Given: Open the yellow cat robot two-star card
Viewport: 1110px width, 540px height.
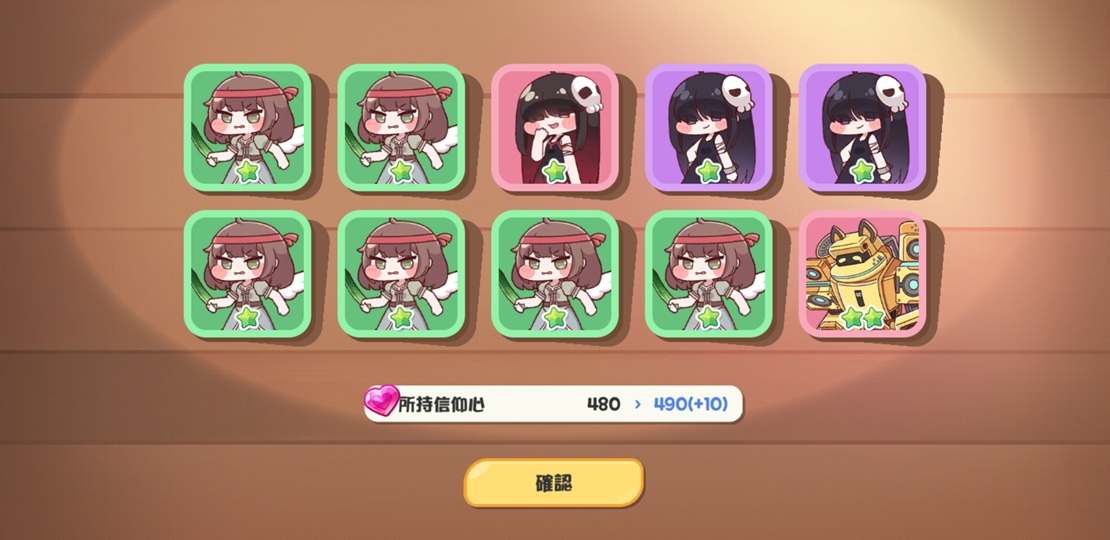Looking at the screenshot, I should pos(862,273).
